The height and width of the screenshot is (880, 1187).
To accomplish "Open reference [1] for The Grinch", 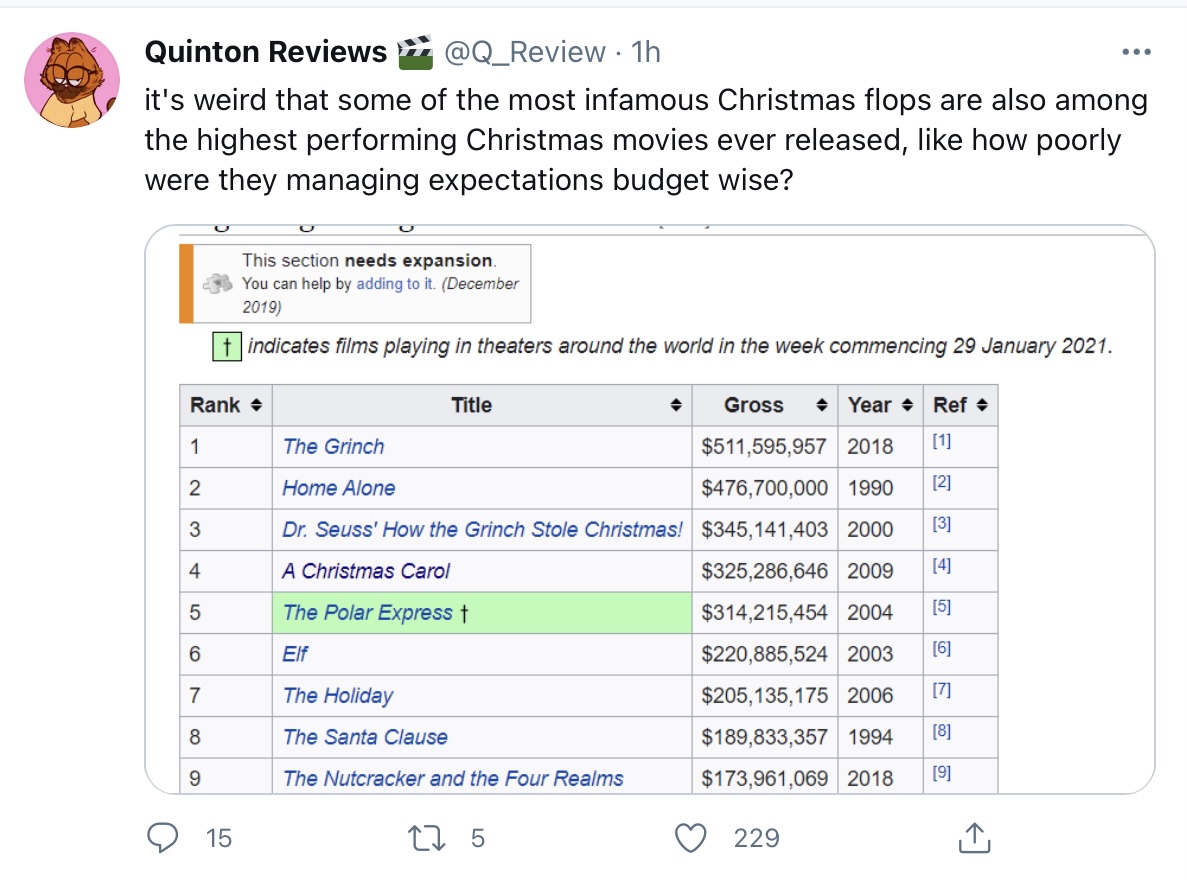I will [x=942, y=441].
